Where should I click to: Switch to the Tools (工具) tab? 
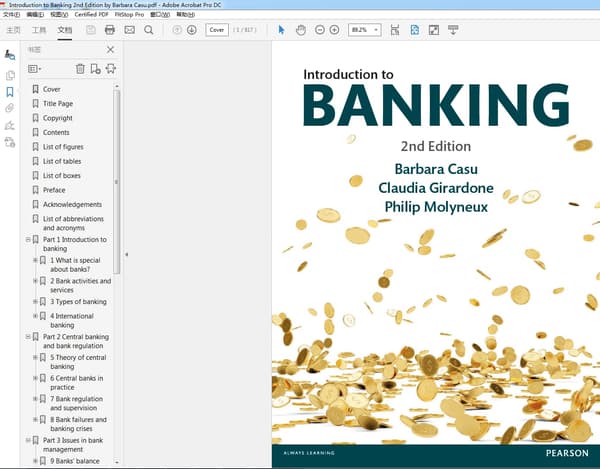(x=39, y=30)
